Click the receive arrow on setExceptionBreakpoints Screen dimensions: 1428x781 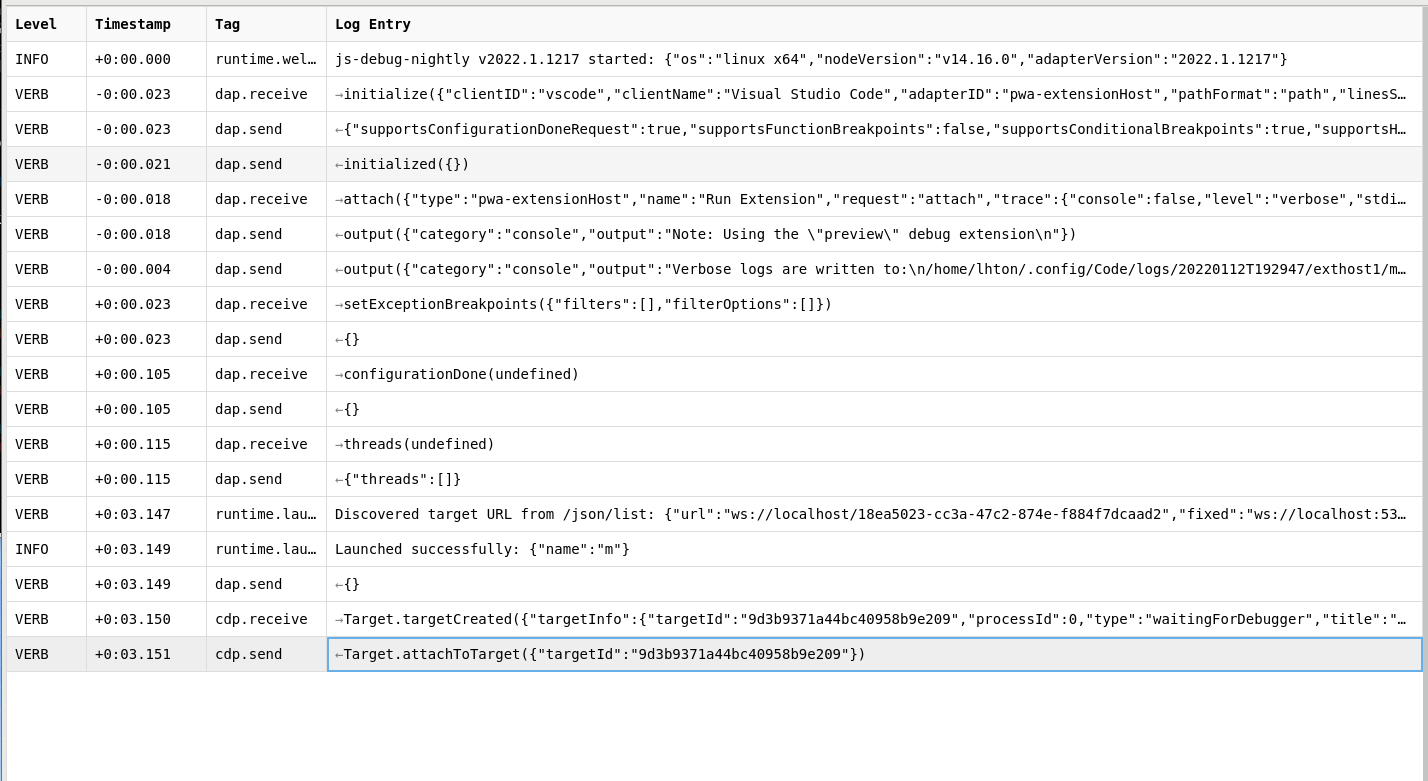tap(339, 304)
